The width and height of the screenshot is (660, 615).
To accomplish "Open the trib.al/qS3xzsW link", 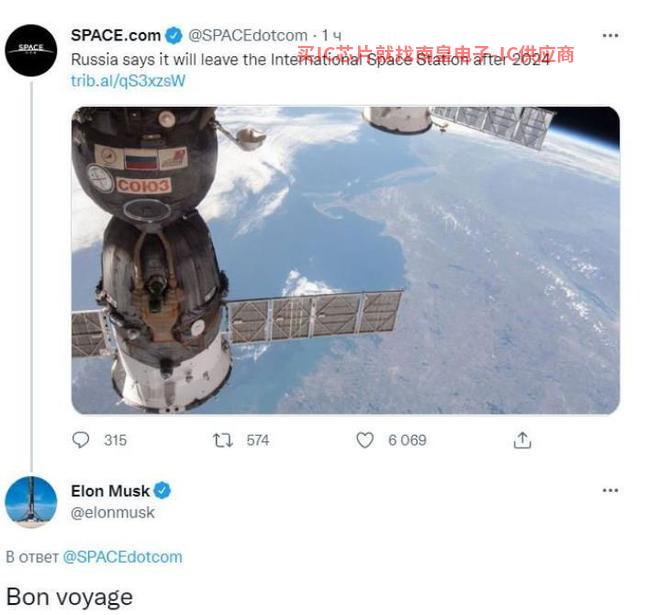I will click(x=128, y=81).
